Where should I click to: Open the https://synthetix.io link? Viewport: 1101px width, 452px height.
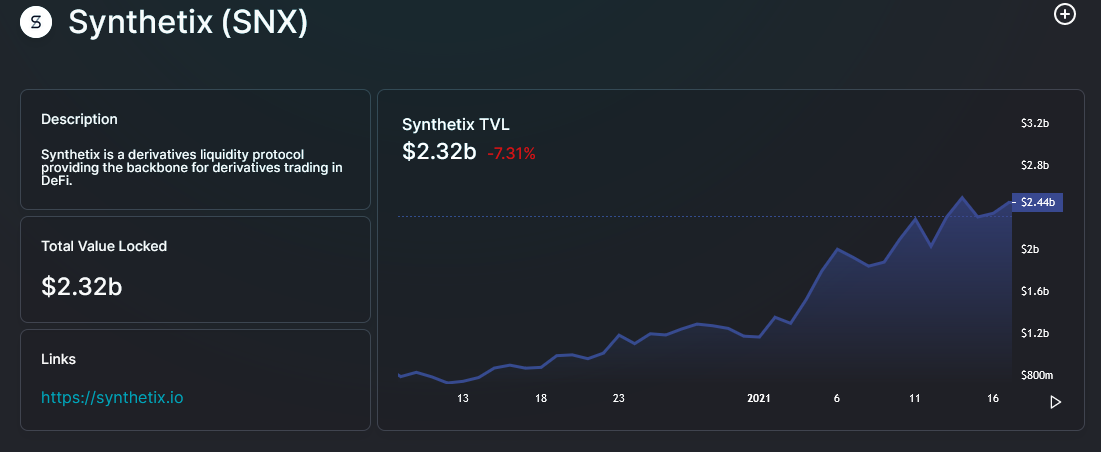click(112, 397)
